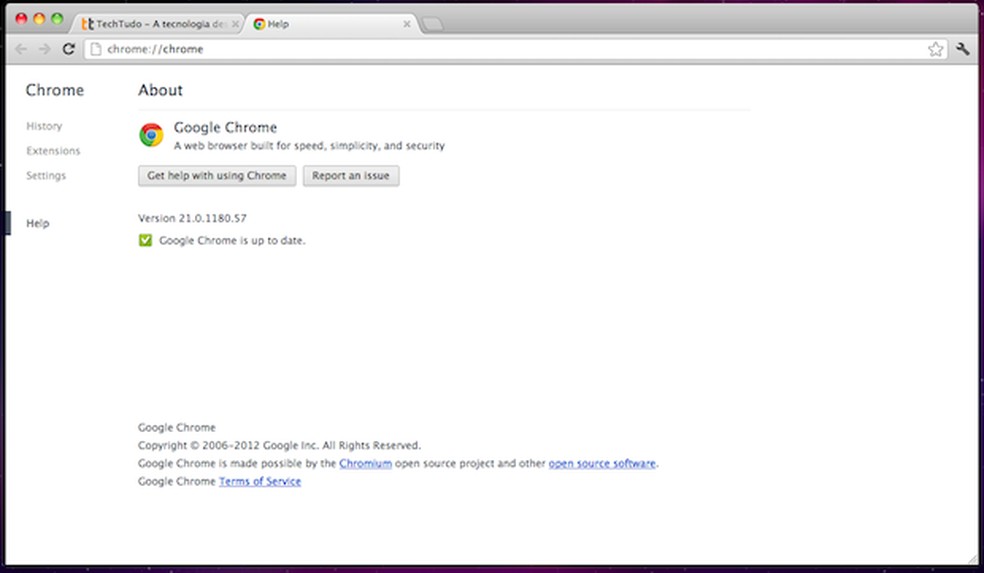
Task: Close the TechTudo tab
Action: pos(235,24)
